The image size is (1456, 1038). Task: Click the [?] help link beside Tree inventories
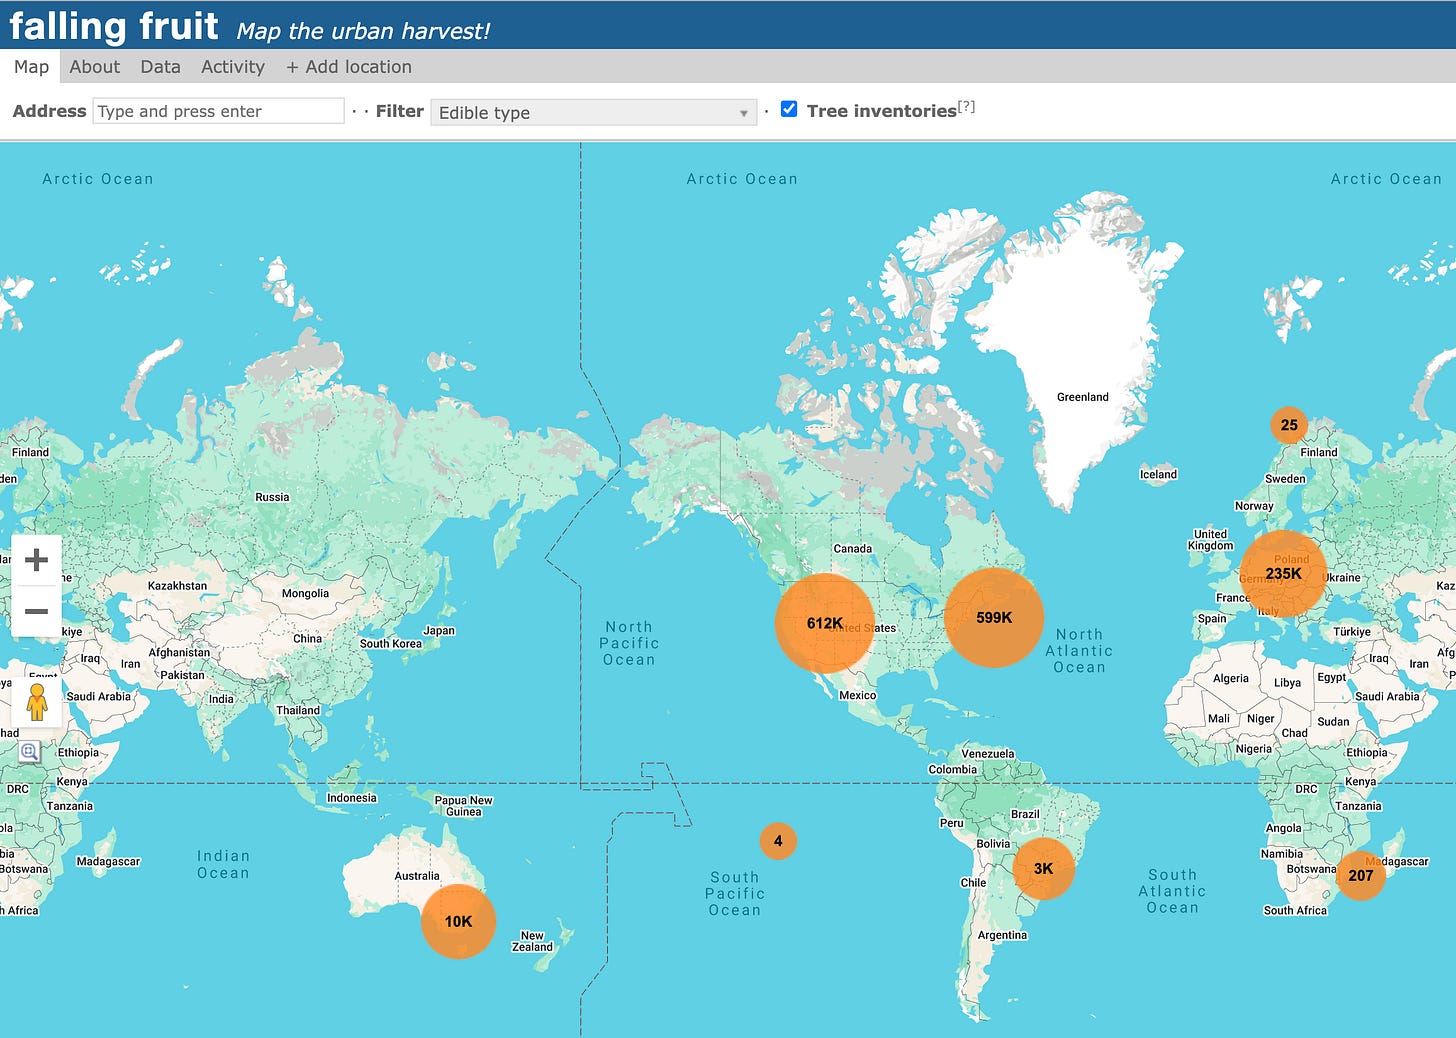click(x=966, y=106)
